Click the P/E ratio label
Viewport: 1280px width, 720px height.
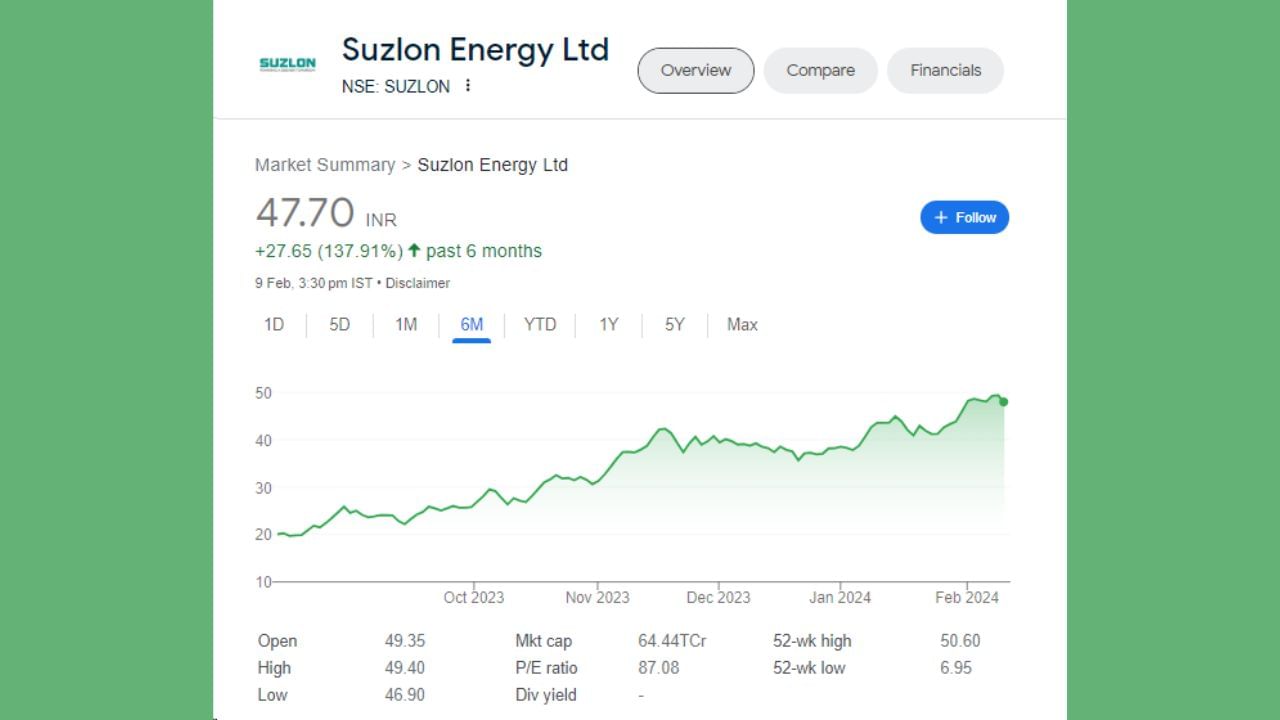(x=546, y=668)
